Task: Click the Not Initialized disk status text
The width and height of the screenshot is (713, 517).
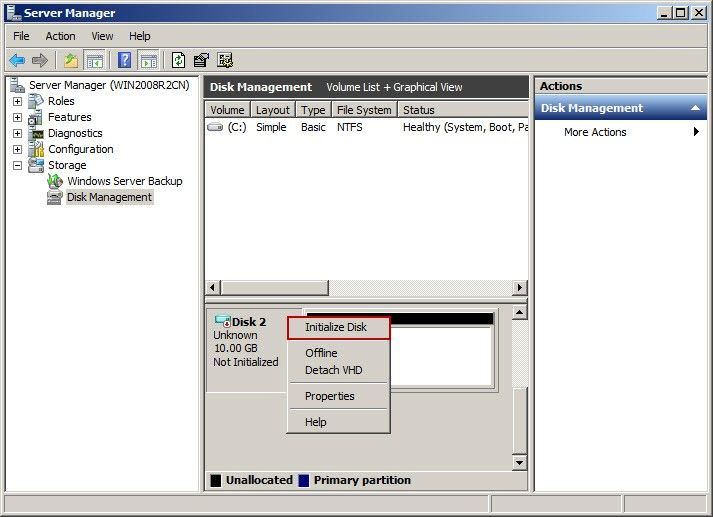Action: coord(246,362)
